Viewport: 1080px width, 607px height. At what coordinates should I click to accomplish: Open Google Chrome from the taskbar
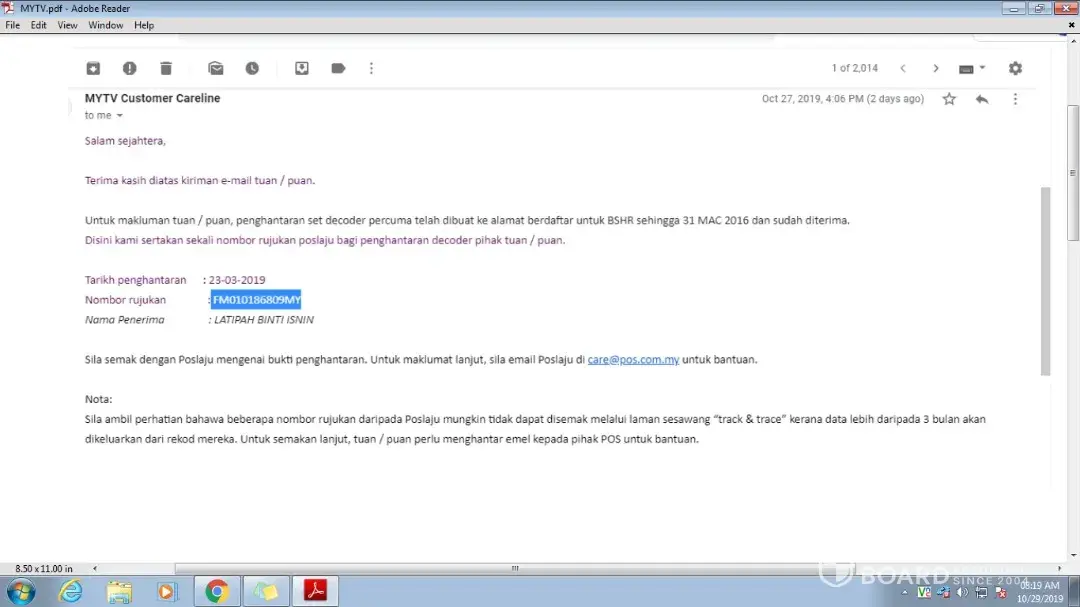pos(217,592)
